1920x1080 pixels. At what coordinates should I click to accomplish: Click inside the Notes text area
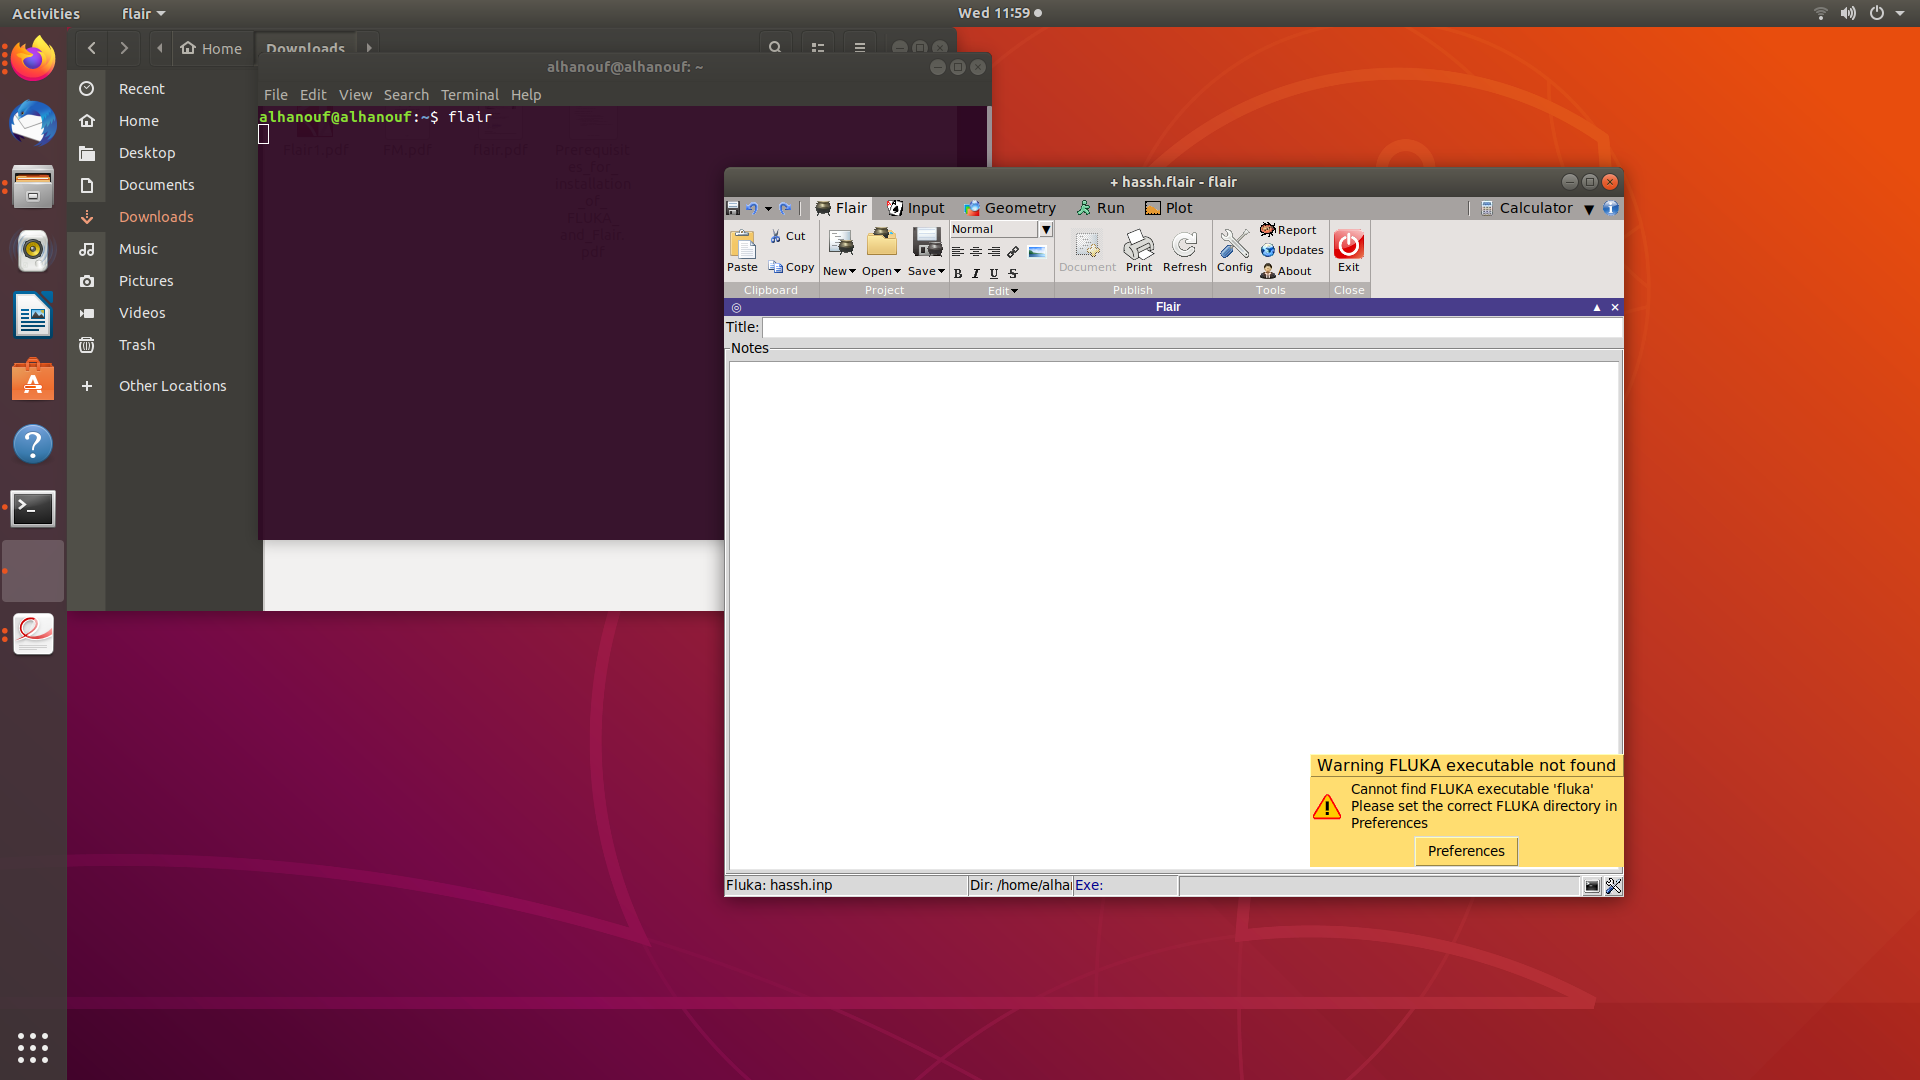coord(1174,615)
